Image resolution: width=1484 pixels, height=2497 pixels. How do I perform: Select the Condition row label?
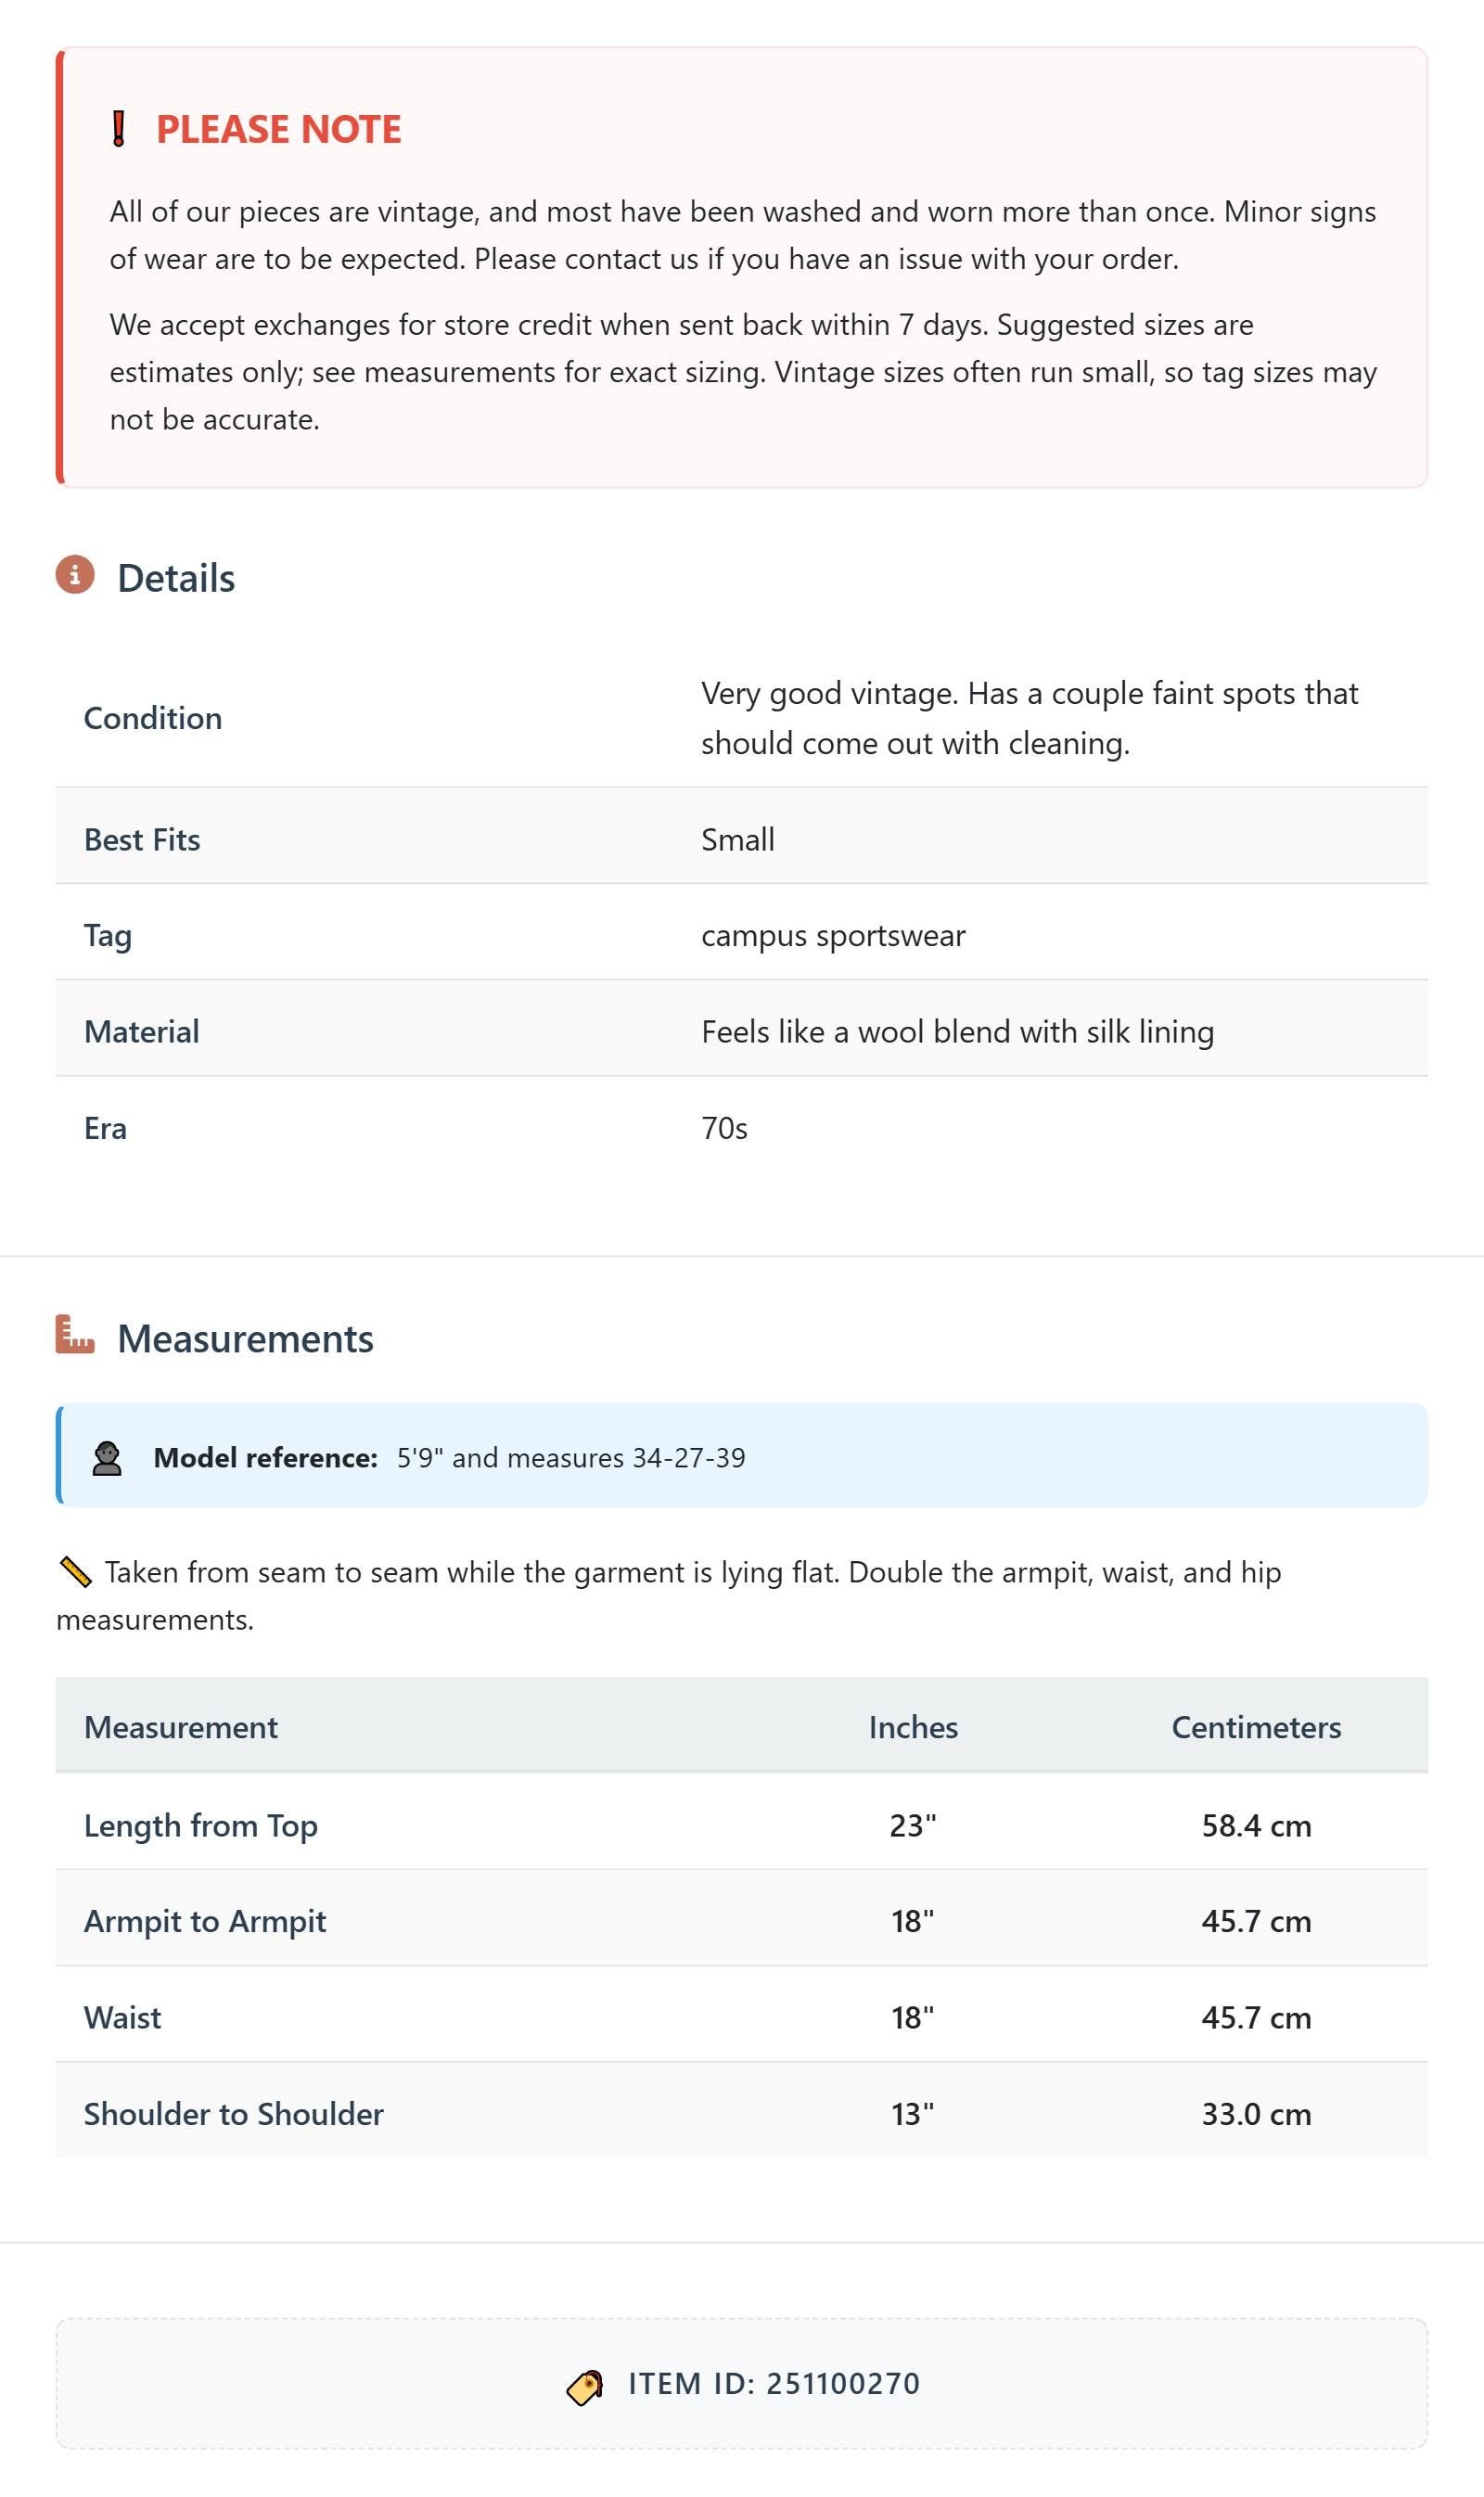(x=153, y=718)
